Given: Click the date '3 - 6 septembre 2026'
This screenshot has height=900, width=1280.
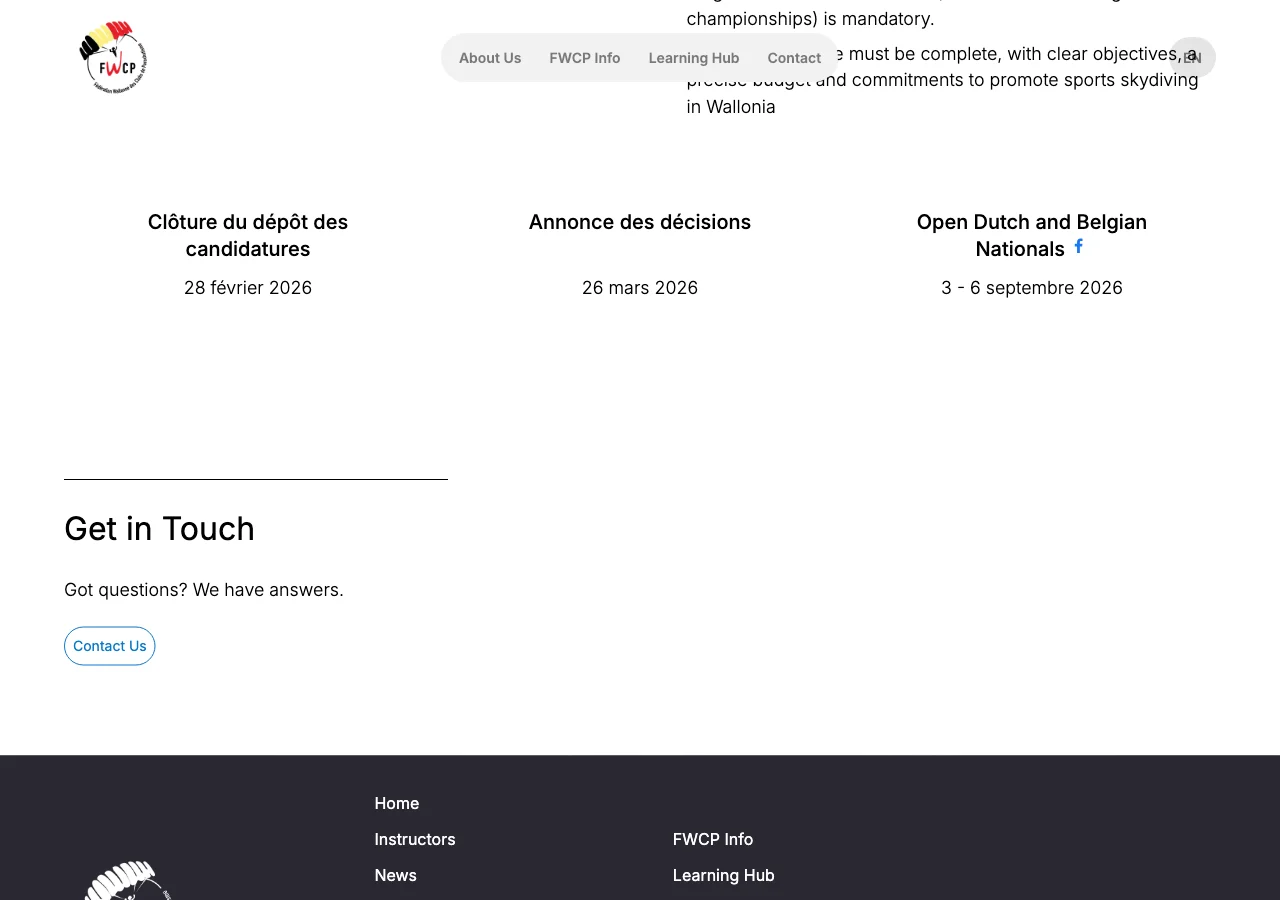Looking at the screenshot, I should [x=1032, y=288].
